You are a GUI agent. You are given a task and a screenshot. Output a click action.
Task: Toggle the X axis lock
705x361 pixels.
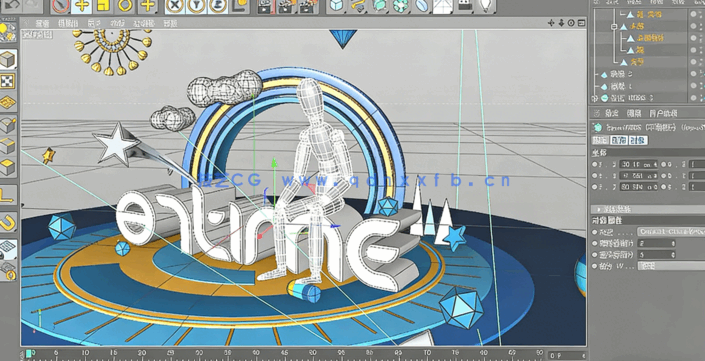pos(175,5)
